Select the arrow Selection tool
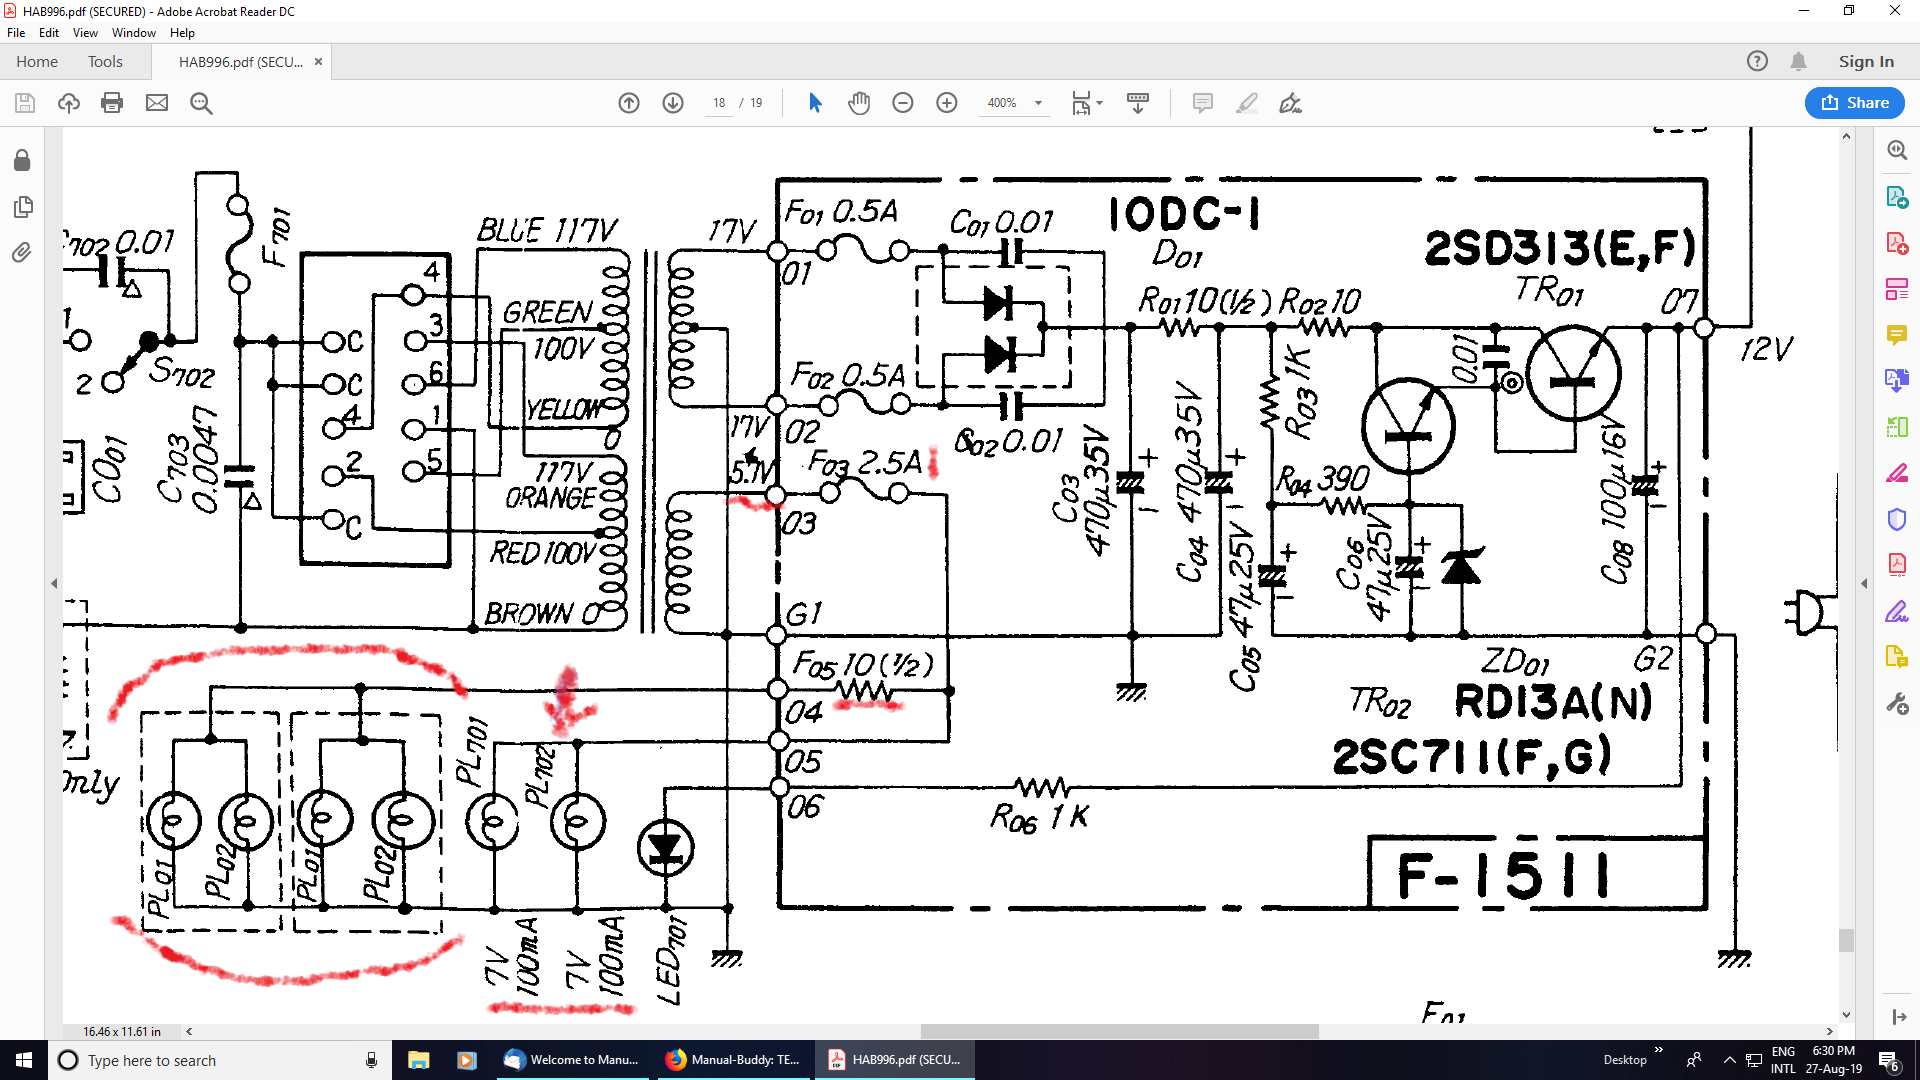 coord(815,103)
